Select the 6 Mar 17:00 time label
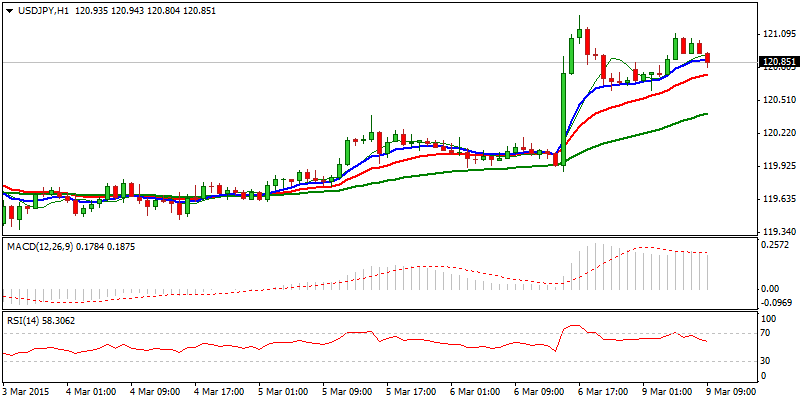800x400 pixels. (600, 391)
